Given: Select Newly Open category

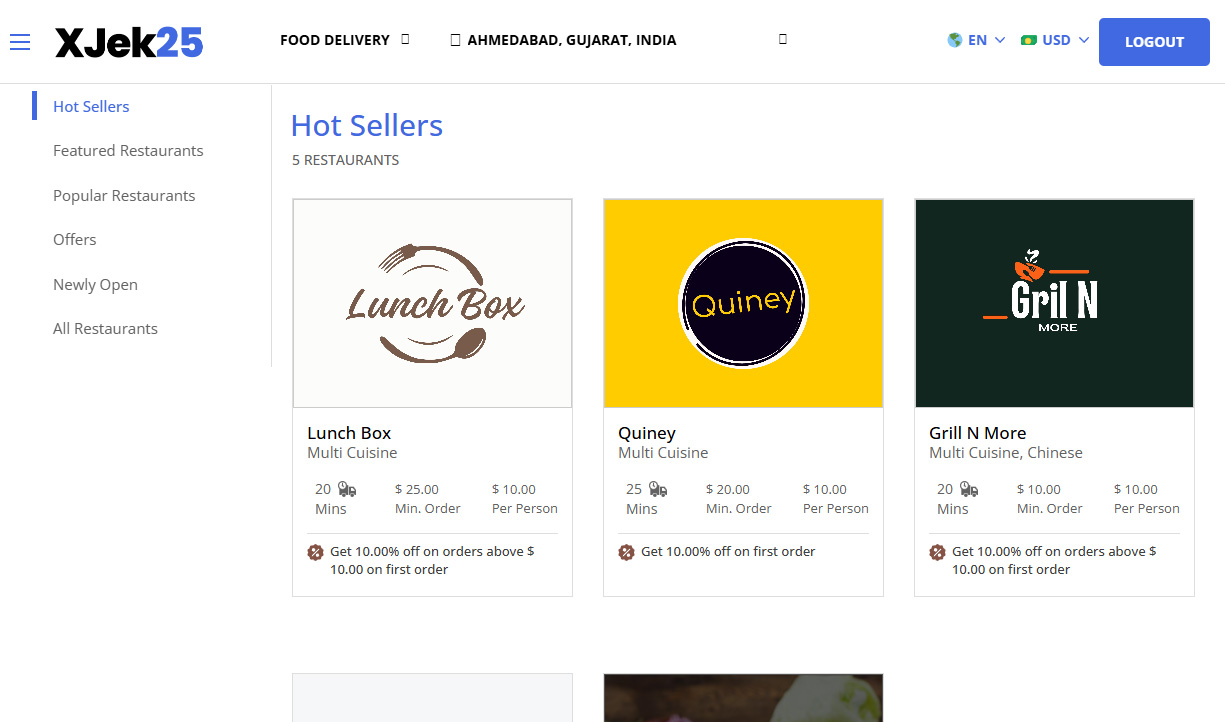Looking at the screenshot, I should 95,284.
